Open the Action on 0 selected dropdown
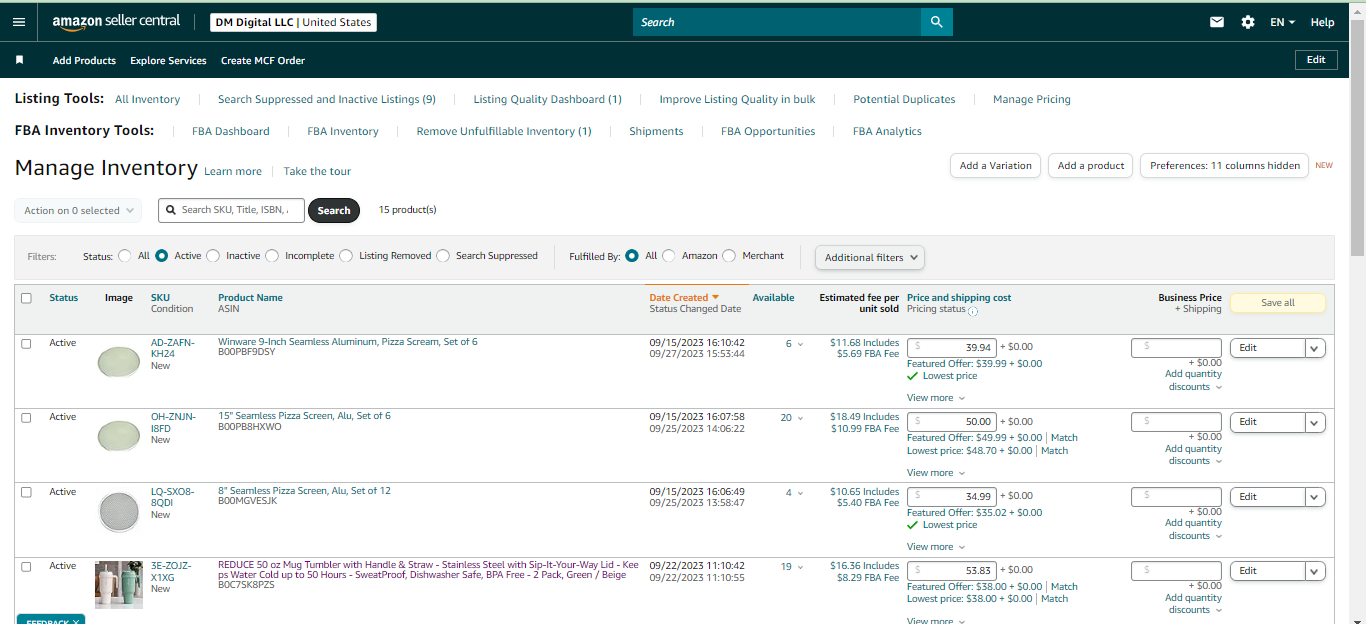The width and height of the screenshot is (1366, 624). click(78, 211)
